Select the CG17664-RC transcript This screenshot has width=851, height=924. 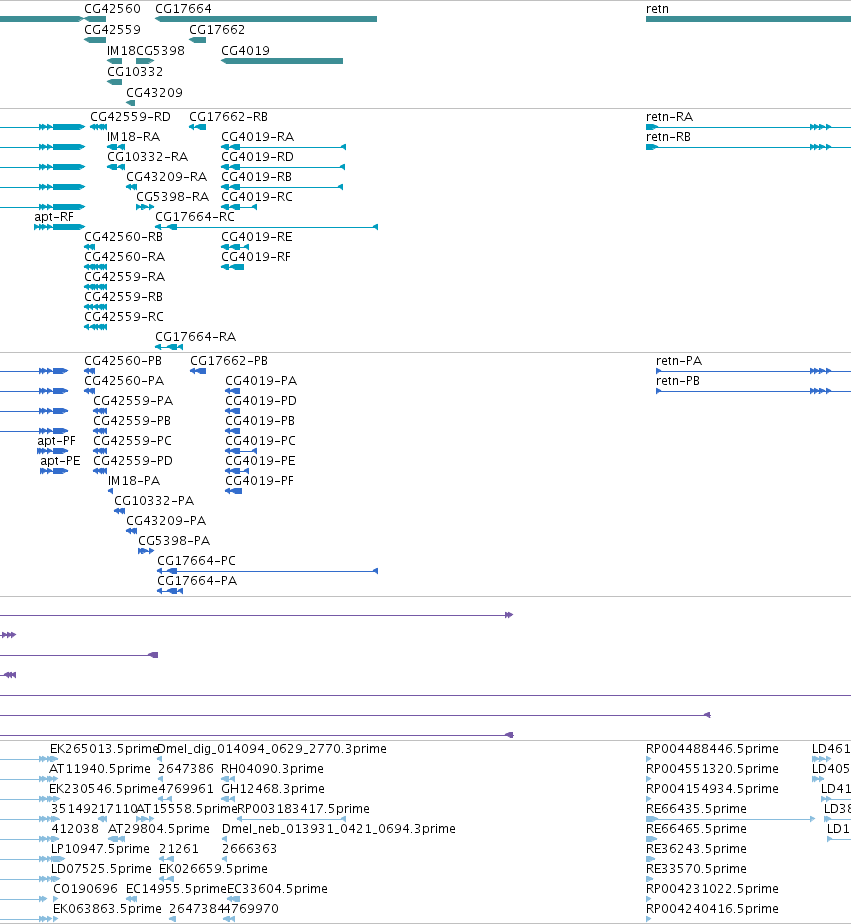266,227
